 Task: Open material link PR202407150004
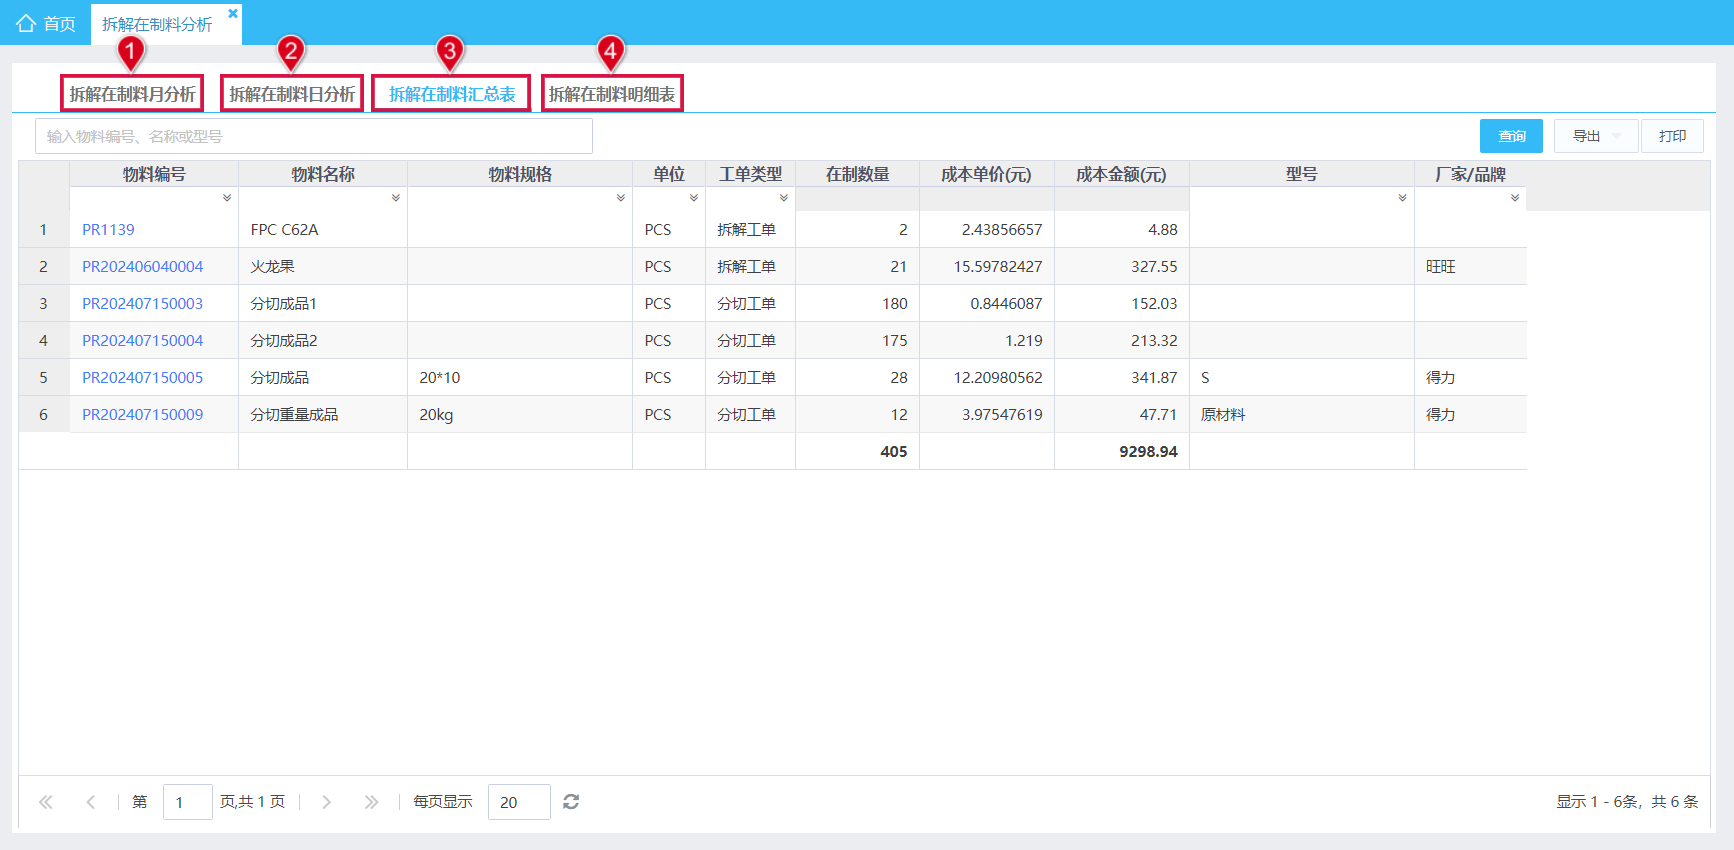[x=142, y=341]
